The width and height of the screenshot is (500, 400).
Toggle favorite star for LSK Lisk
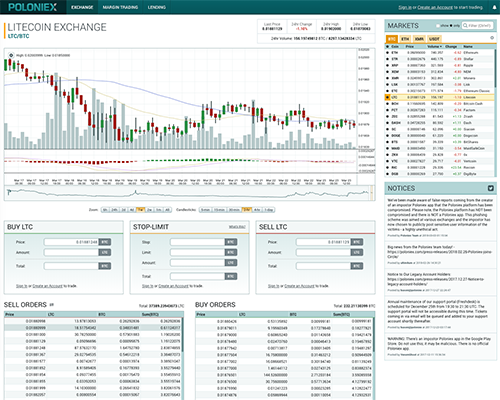tap(387, 84)
